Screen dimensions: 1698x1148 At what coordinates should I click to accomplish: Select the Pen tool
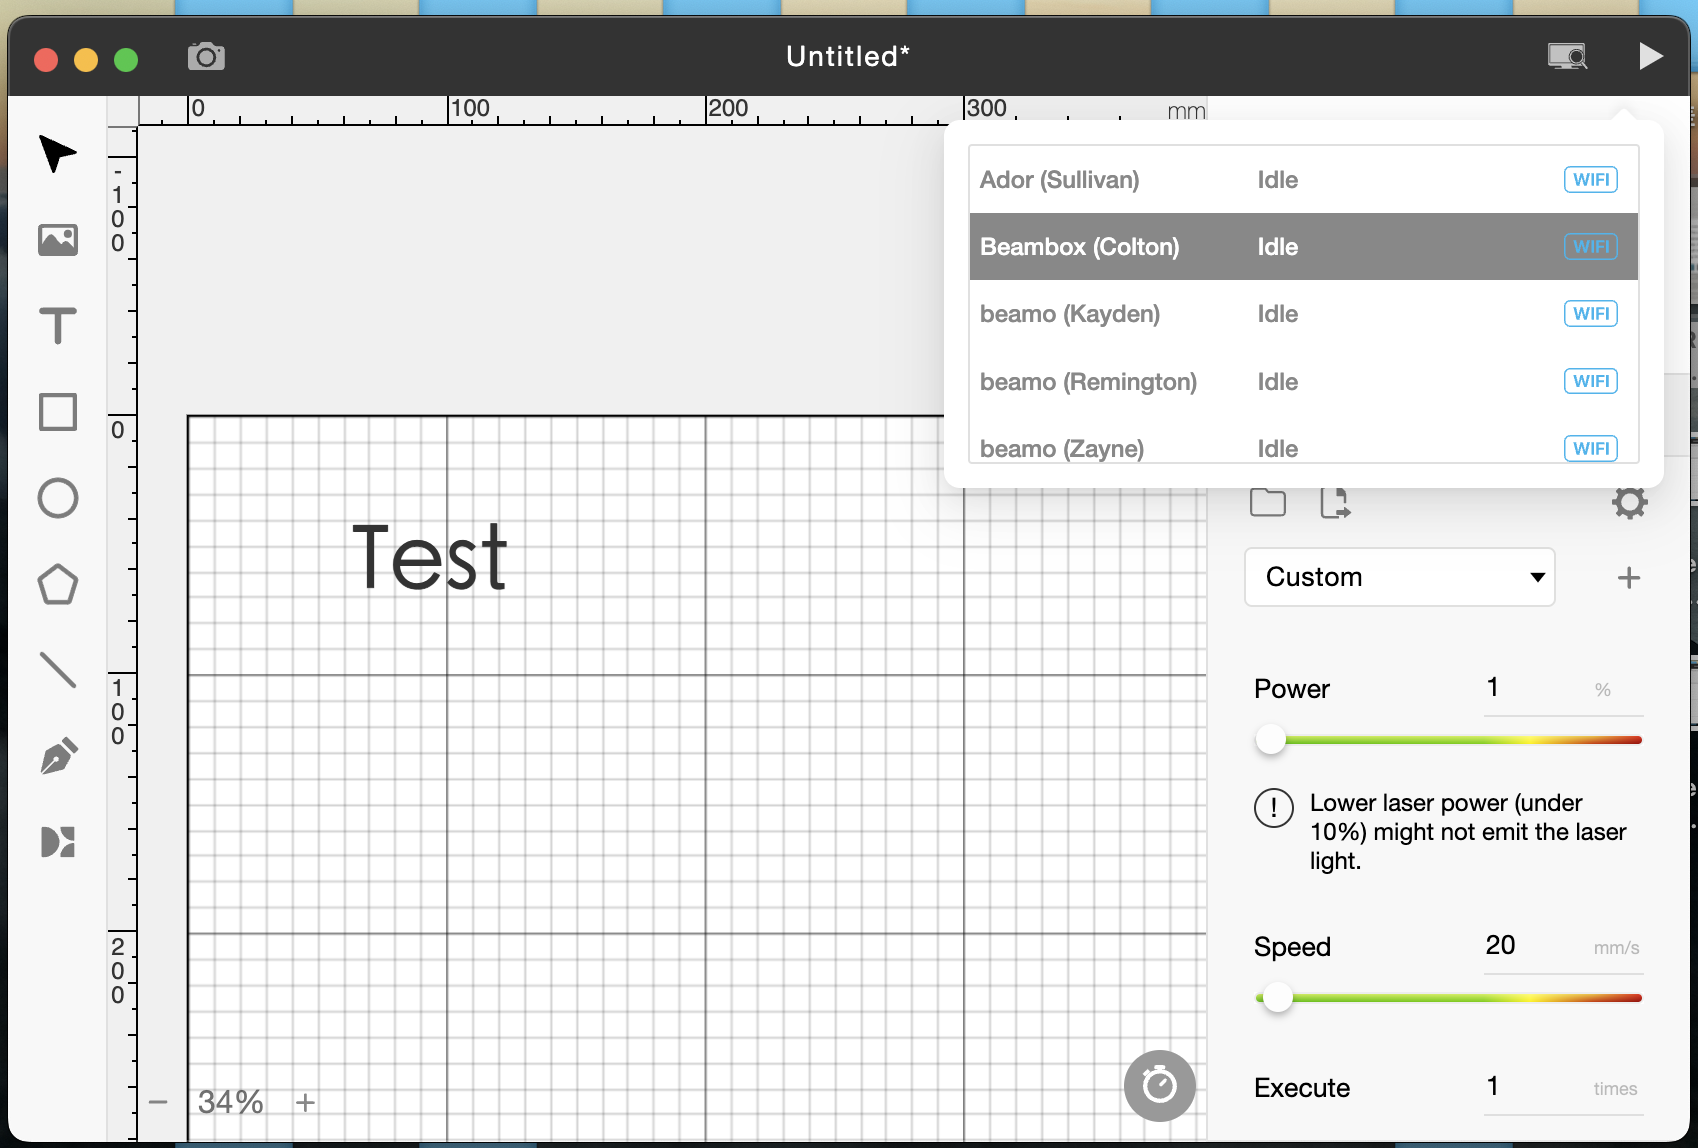(57, 756)
